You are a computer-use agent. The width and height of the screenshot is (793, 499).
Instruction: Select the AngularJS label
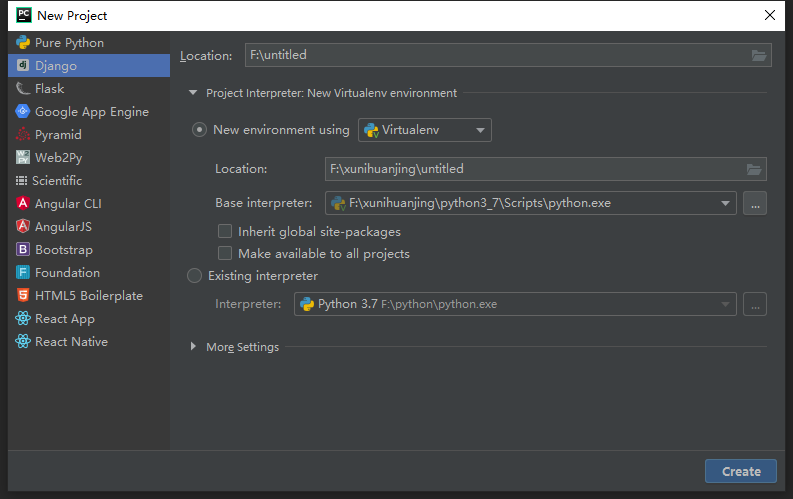(x=63, y=226)
